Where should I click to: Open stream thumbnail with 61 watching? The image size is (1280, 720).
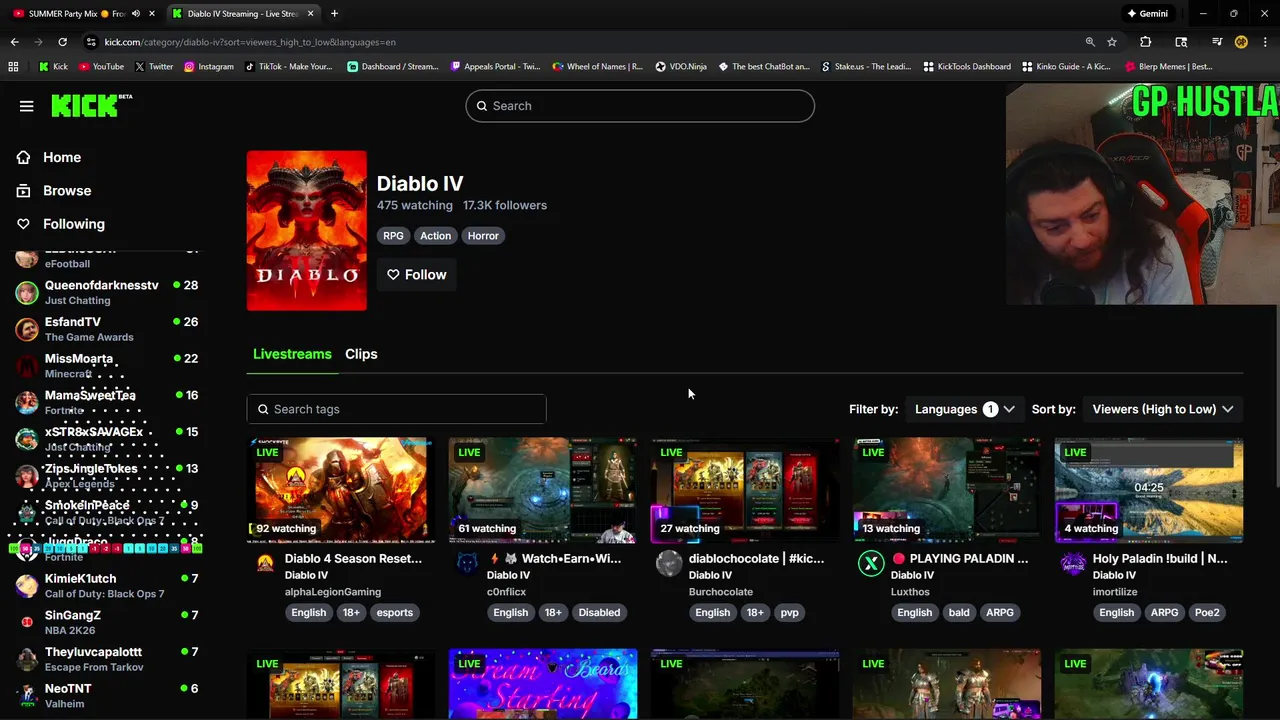click(x=543, y=490)
